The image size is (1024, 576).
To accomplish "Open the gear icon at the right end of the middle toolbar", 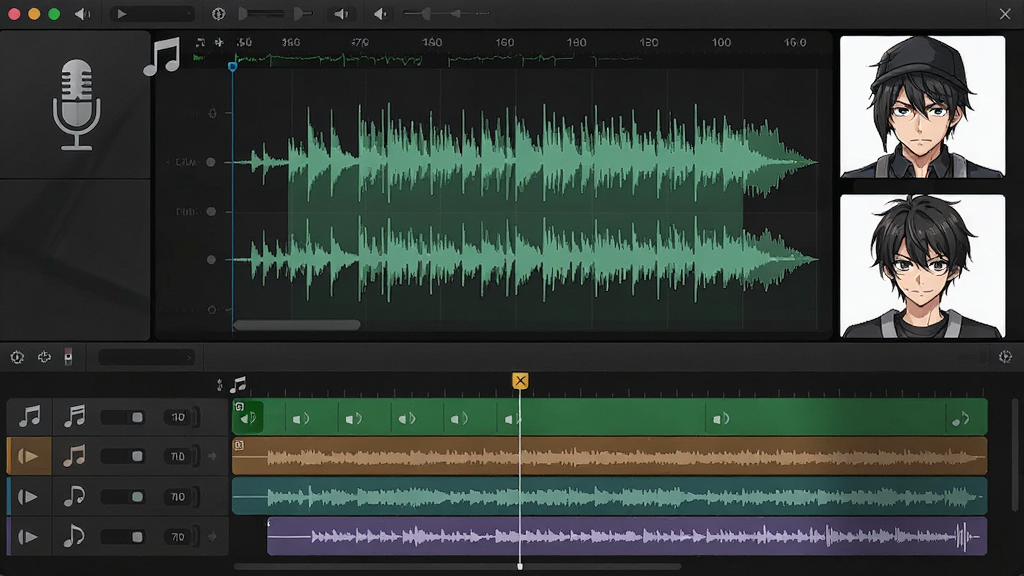I will pos(1005,357).
